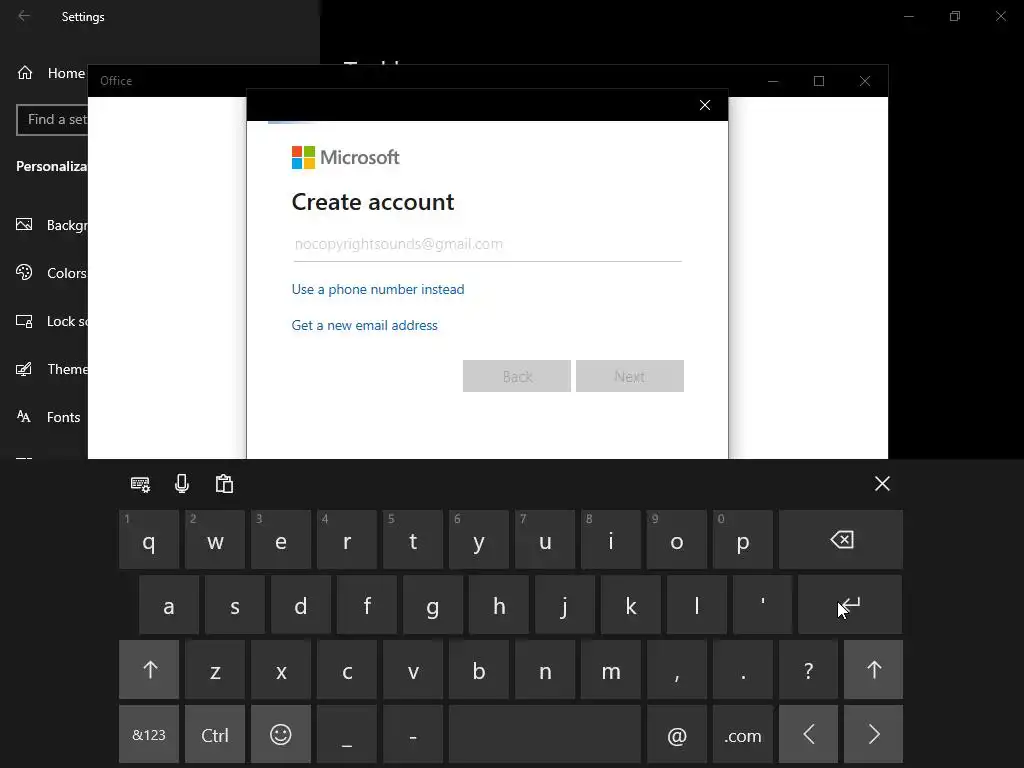Open Themes page in Settings
The image size is (1024, 768).
51,369
